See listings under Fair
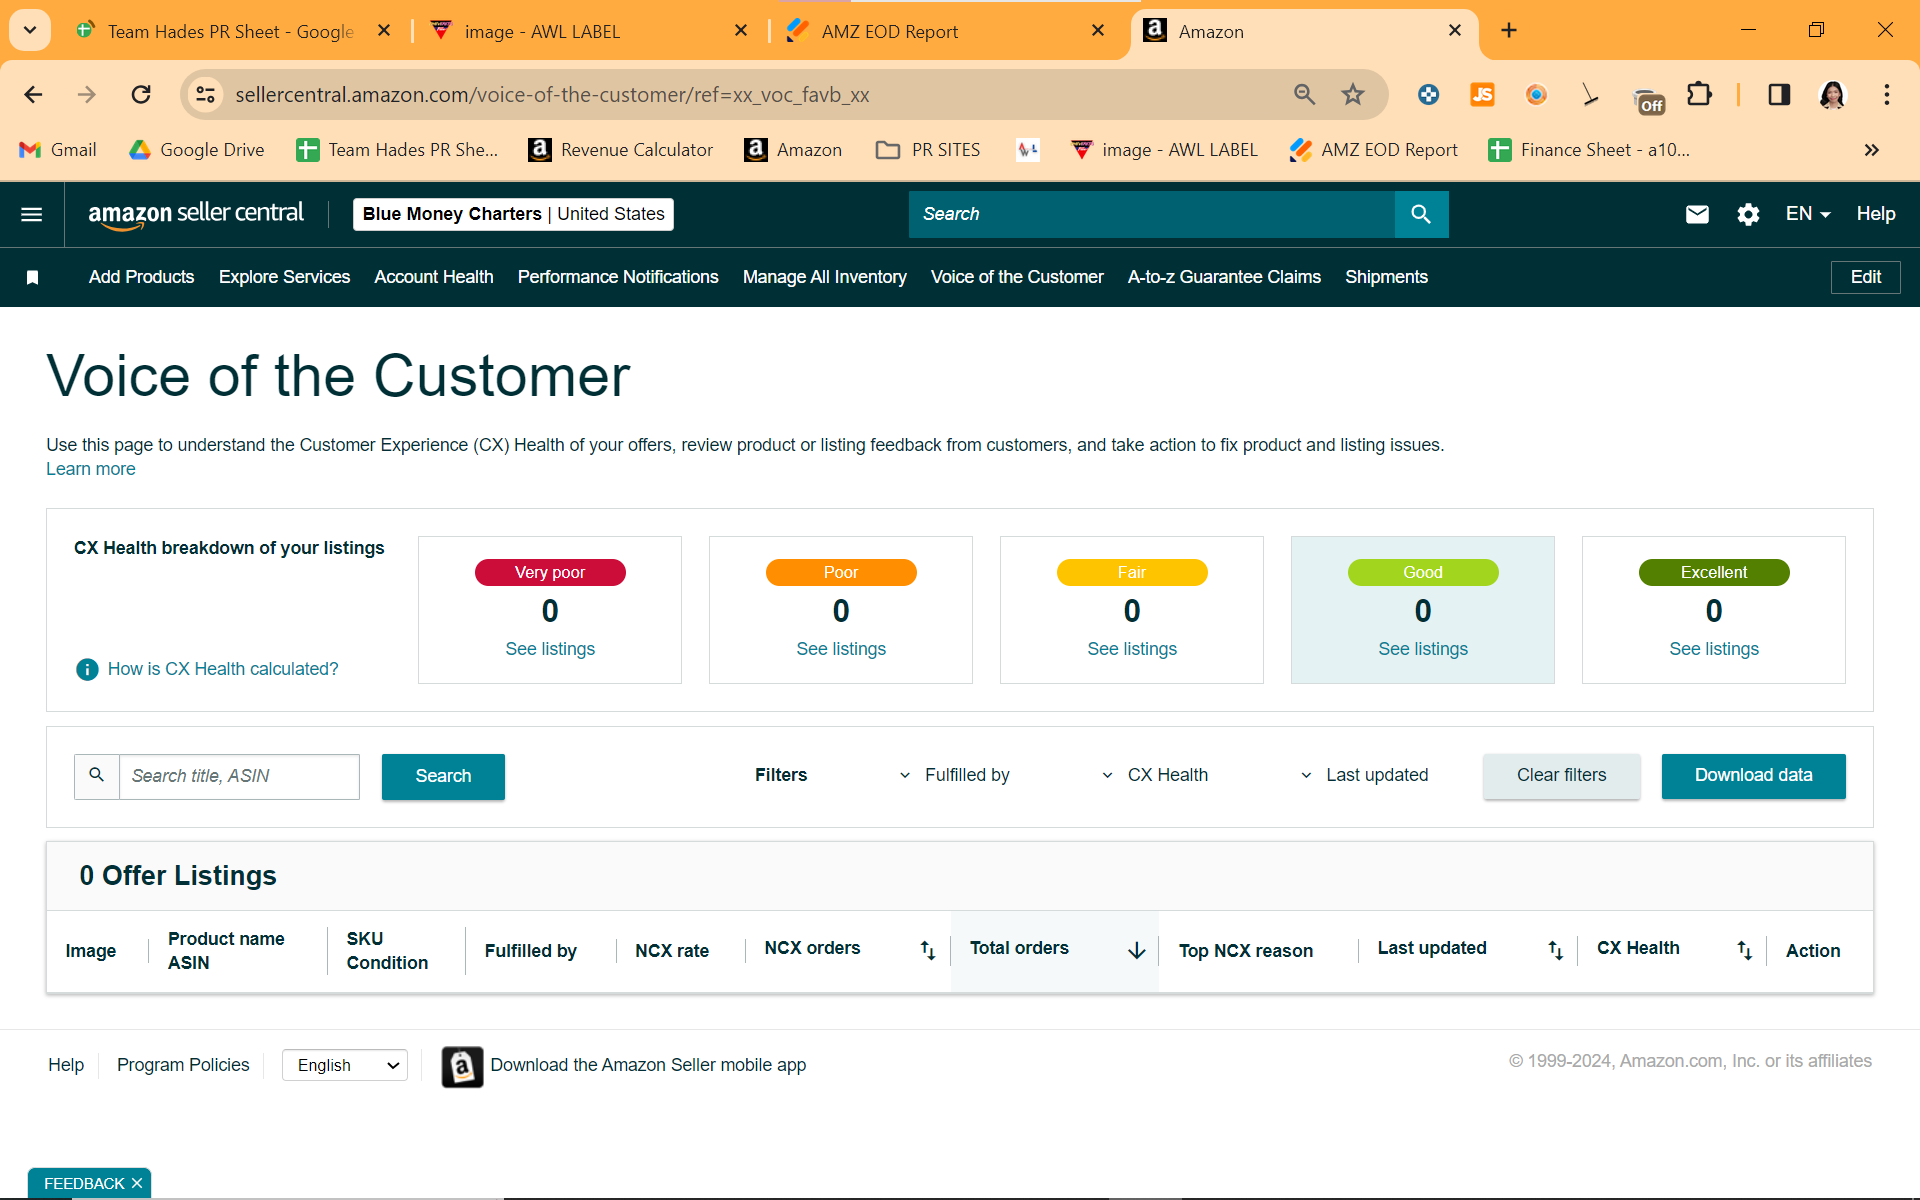1920x1200 pixels. [x=1132, y=649]
